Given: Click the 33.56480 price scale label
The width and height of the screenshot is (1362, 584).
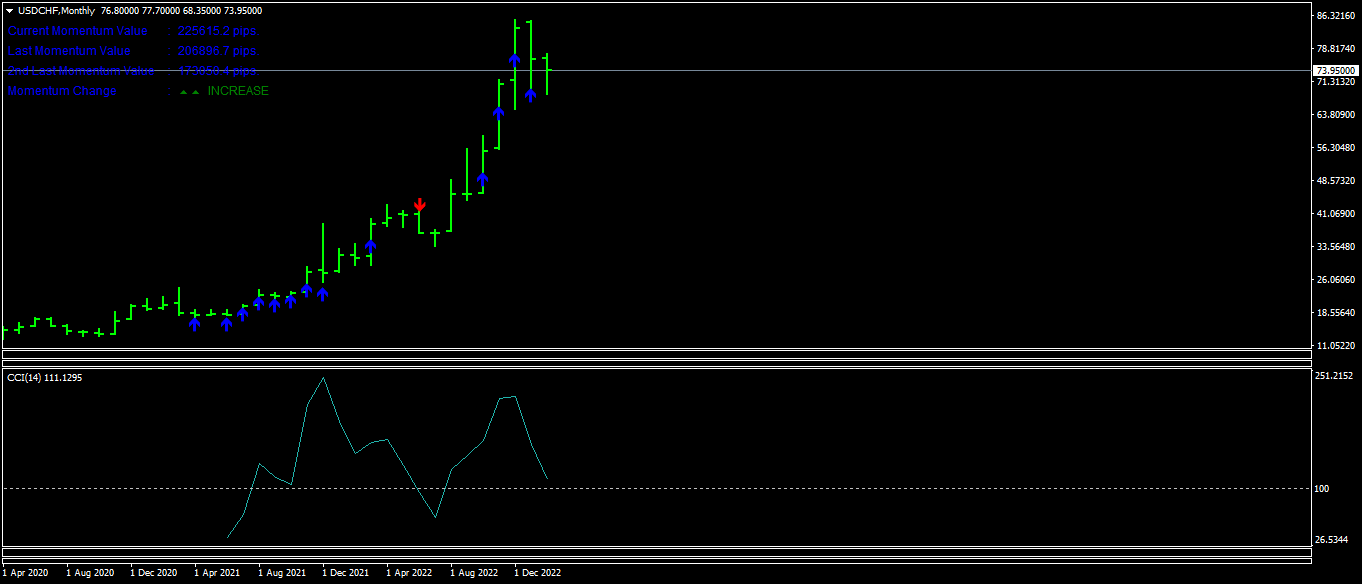Looking at the screenshot, I should point(1336,247).
